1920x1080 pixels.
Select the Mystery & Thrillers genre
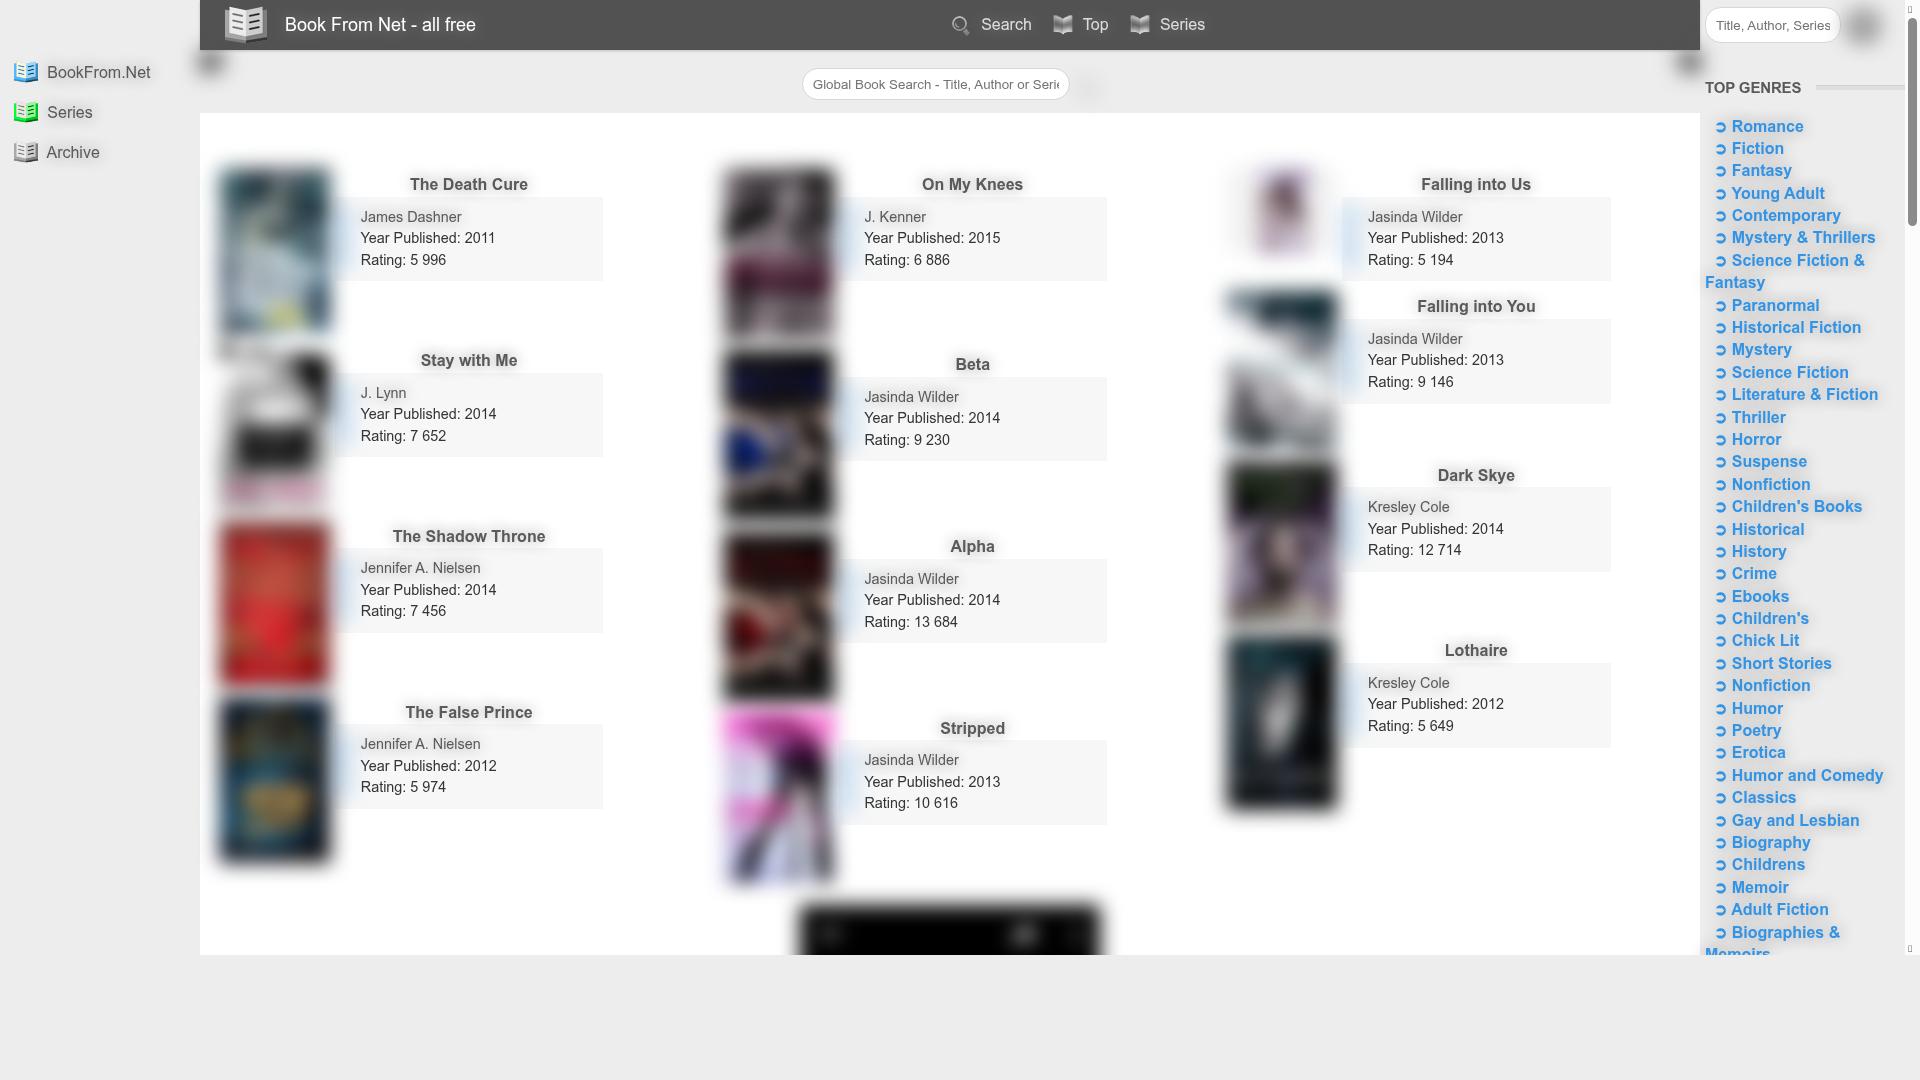1803,237
